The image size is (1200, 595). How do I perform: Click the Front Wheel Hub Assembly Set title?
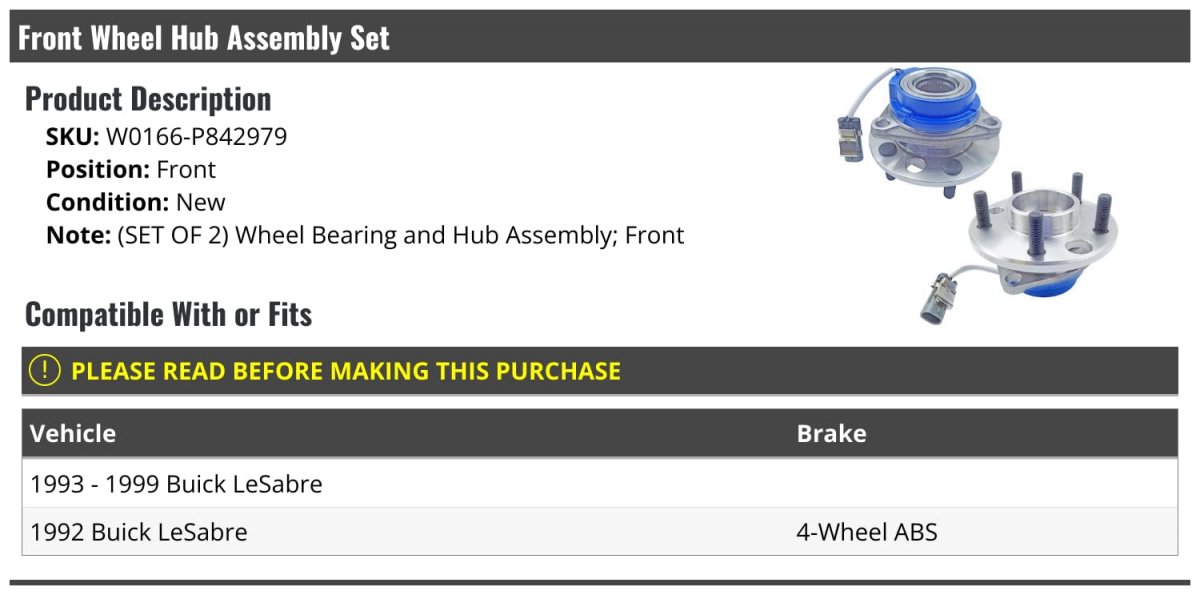click(x=204, y=38)
